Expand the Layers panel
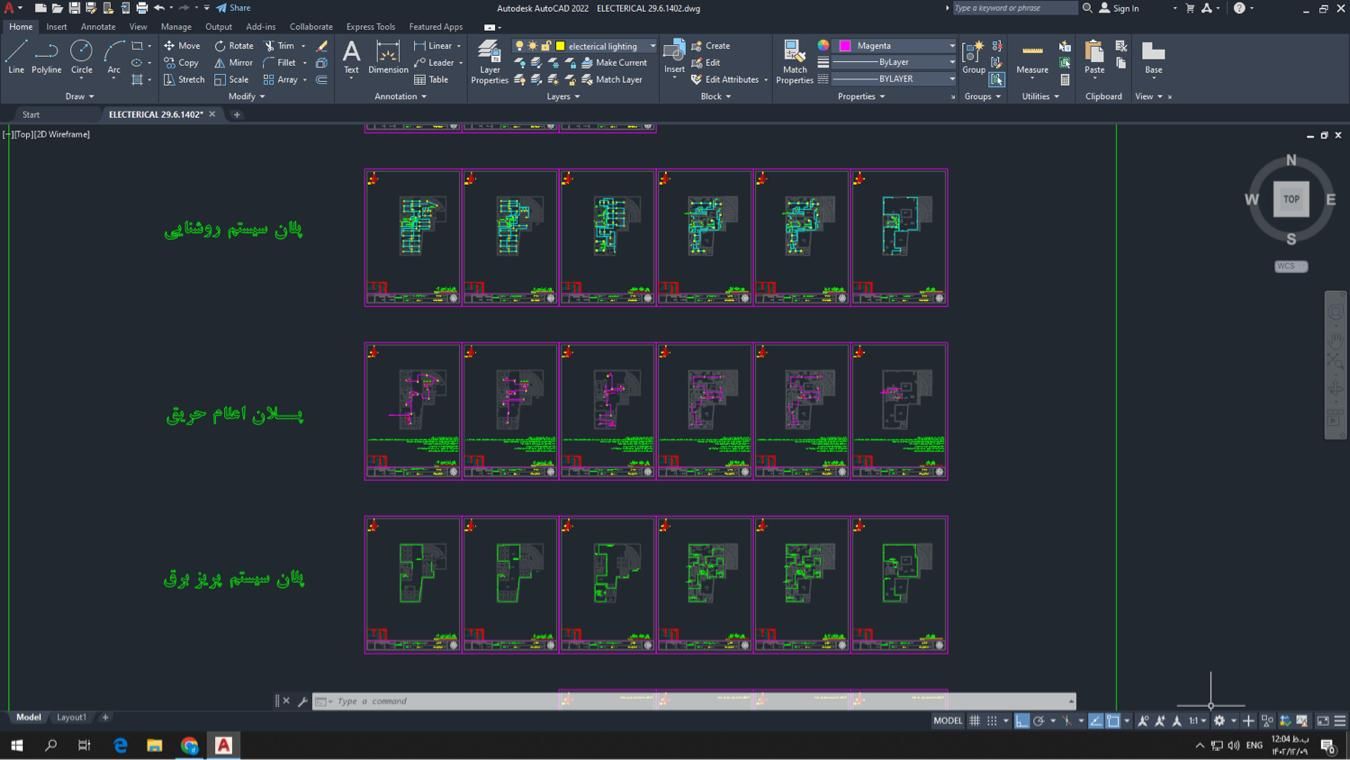 pos(563,97)
